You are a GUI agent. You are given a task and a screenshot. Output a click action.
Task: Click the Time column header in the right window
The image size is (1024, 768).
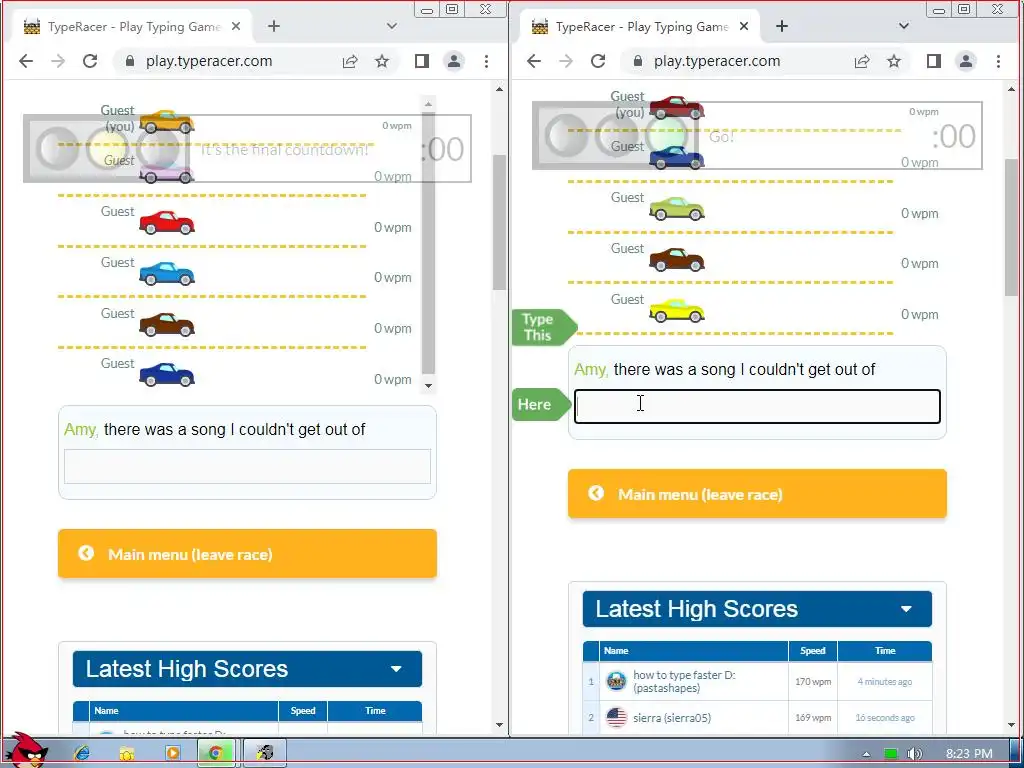pyautogui.click(x=885, y=650)
